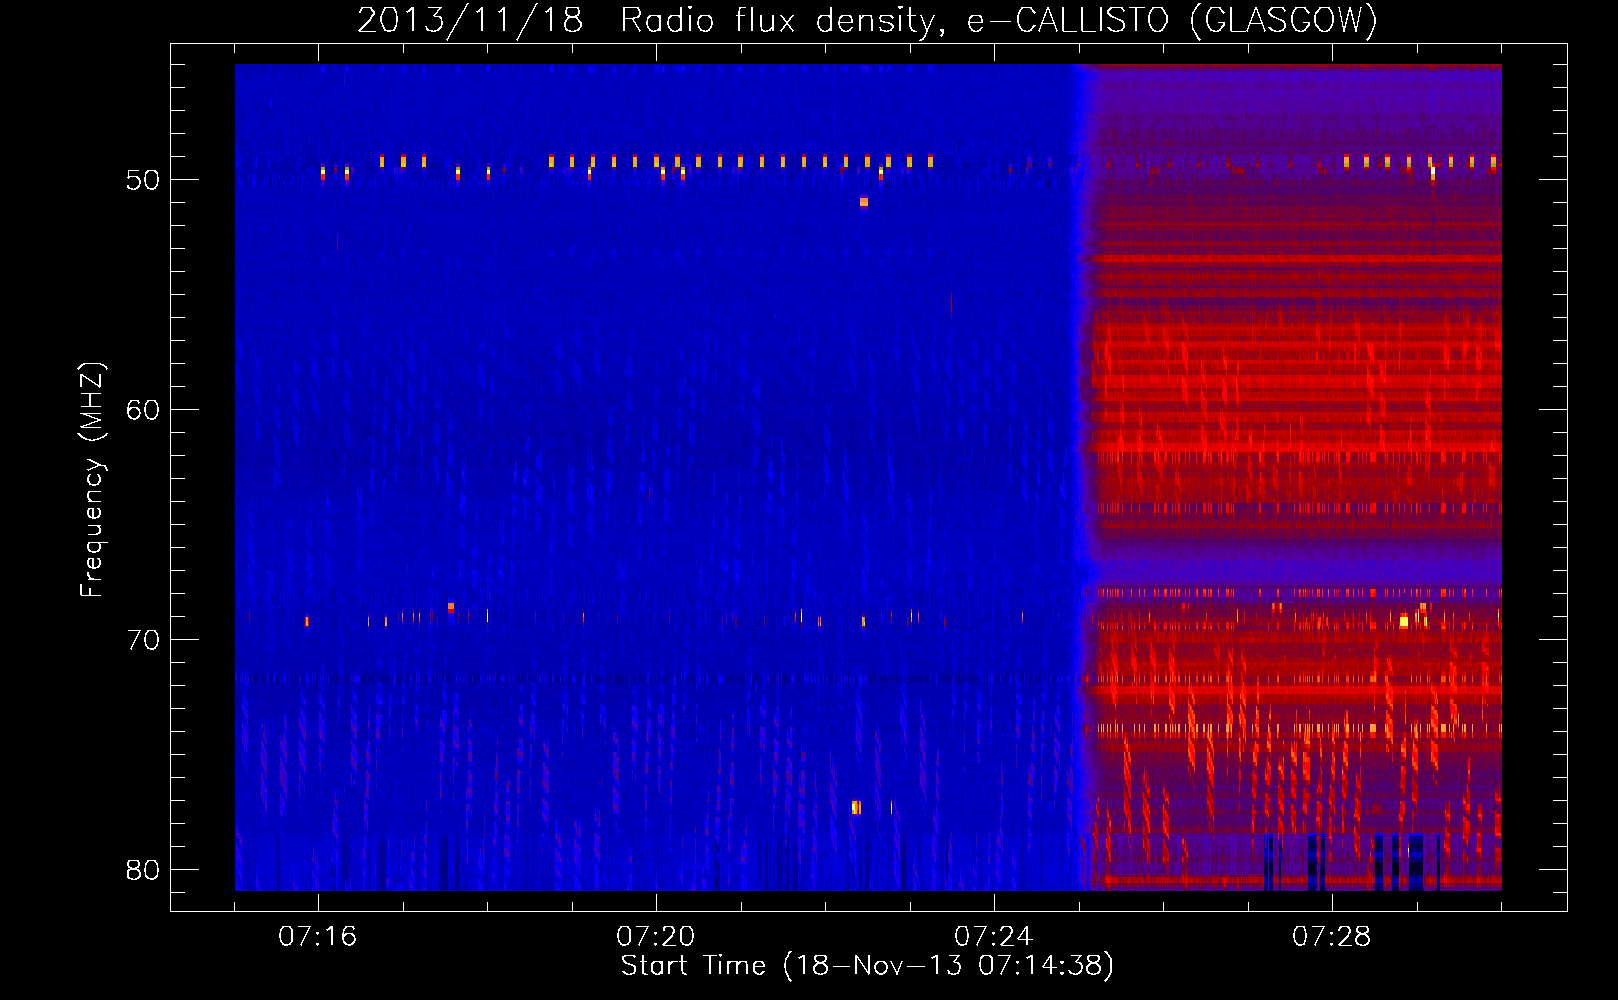
Task: Click the 07:28 time tick label
Action: 1332,937
